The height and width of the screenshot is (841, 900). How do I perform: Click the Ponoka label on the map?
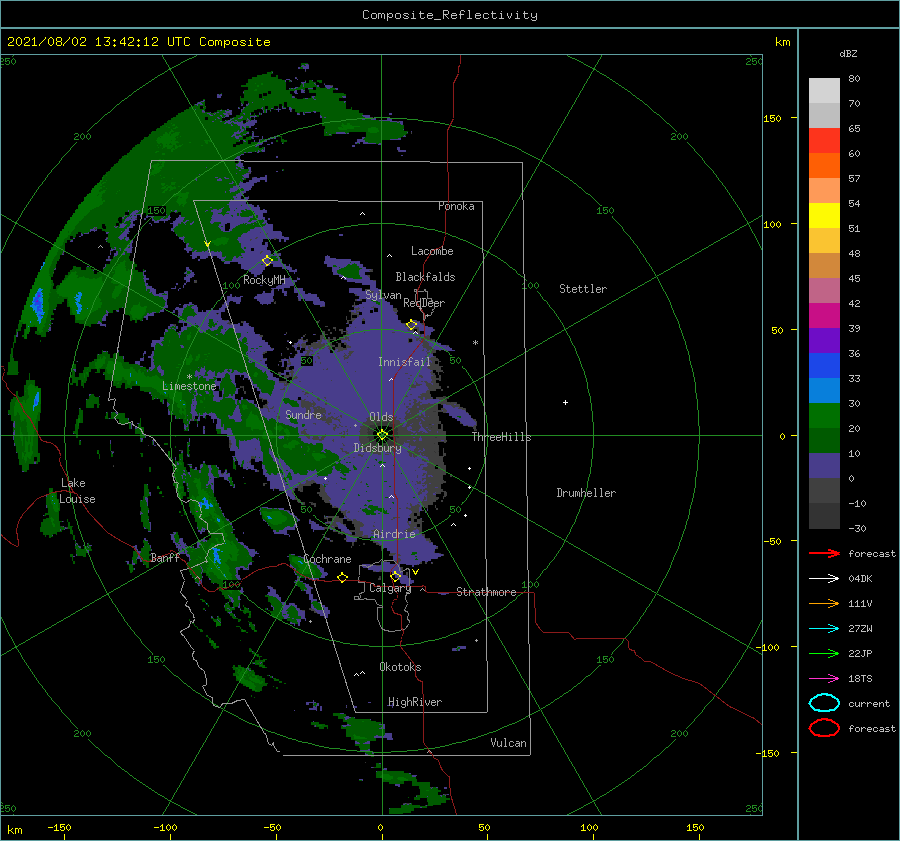[x=456, y=206]
